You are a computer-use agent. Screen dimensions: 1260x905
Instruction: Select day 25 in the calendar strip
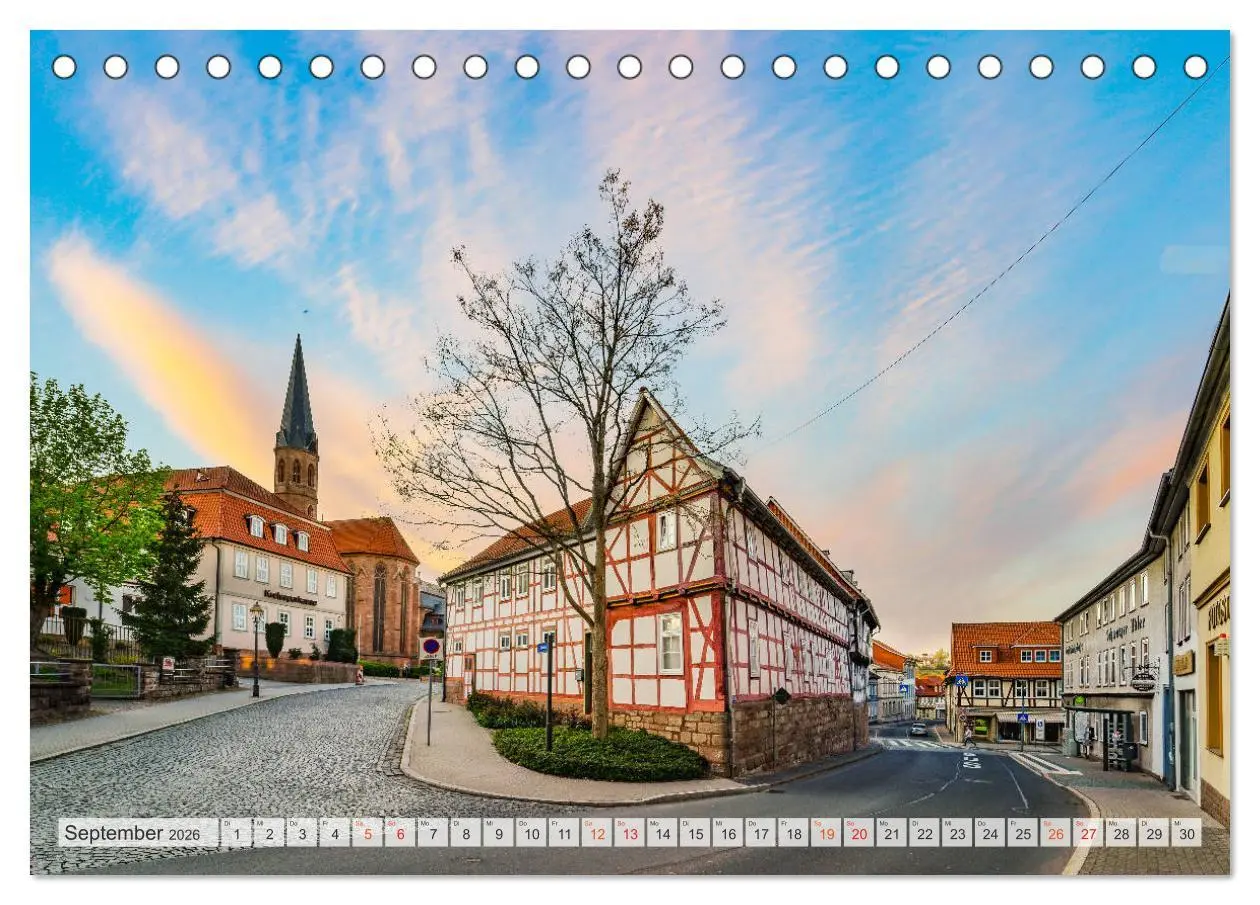(1022, 833)
